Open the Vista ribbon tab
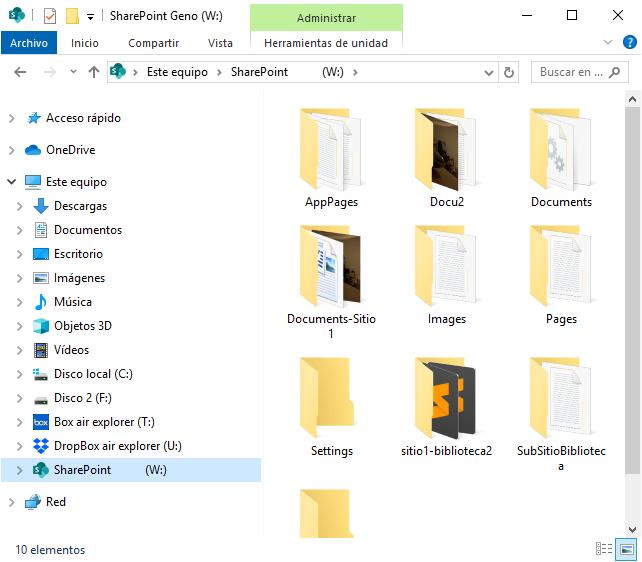The height and width of the screenshot is (562, 642). pos(220,43)
